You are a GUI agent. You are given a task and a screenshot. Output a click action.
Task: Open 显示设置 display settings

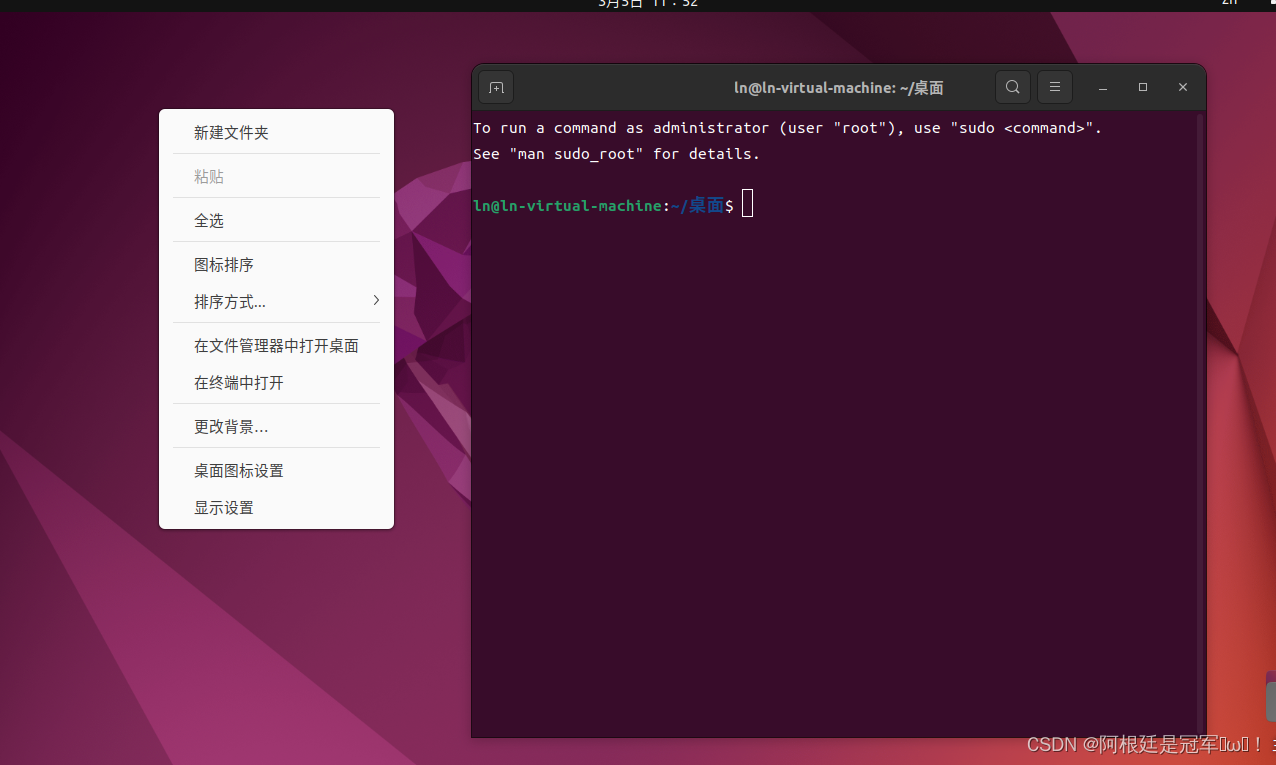[x=223, y=507]
